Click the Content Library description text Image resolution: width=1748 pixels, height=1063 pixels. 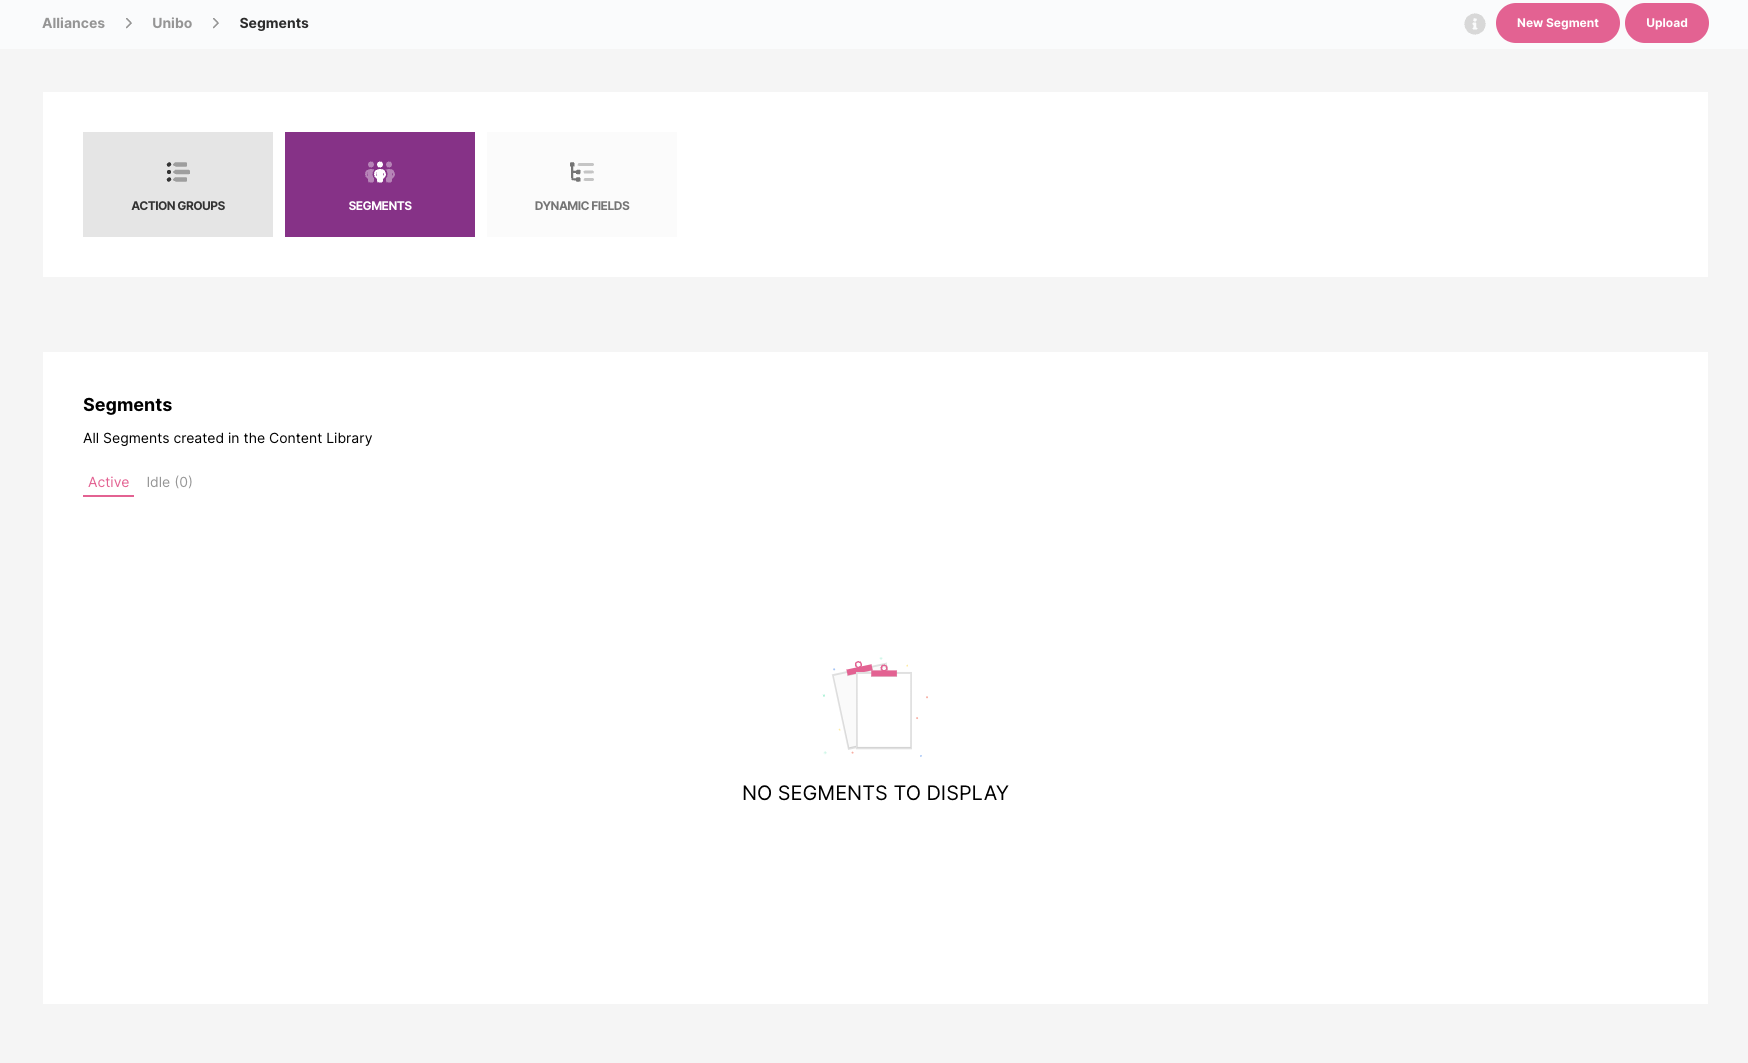[227, 438]
